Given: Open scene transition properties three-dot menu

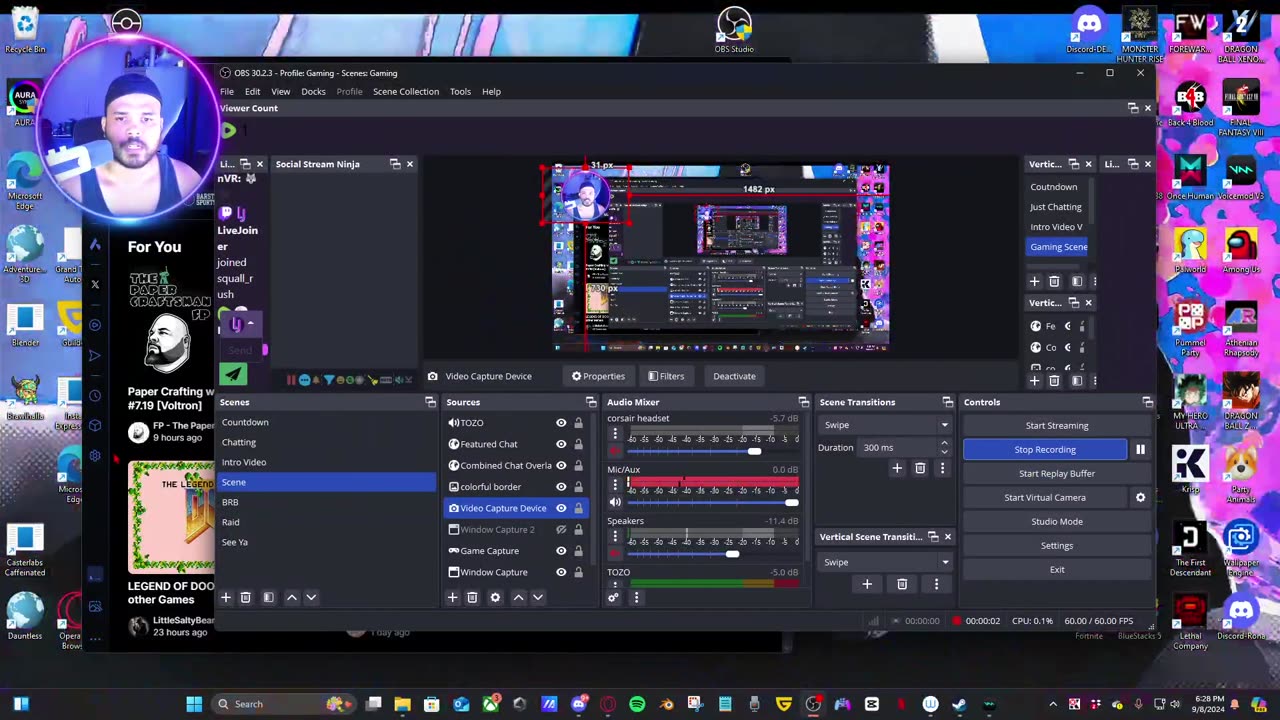Looking at the screenshot, I should pyautogui.click(x=942, y=468).
